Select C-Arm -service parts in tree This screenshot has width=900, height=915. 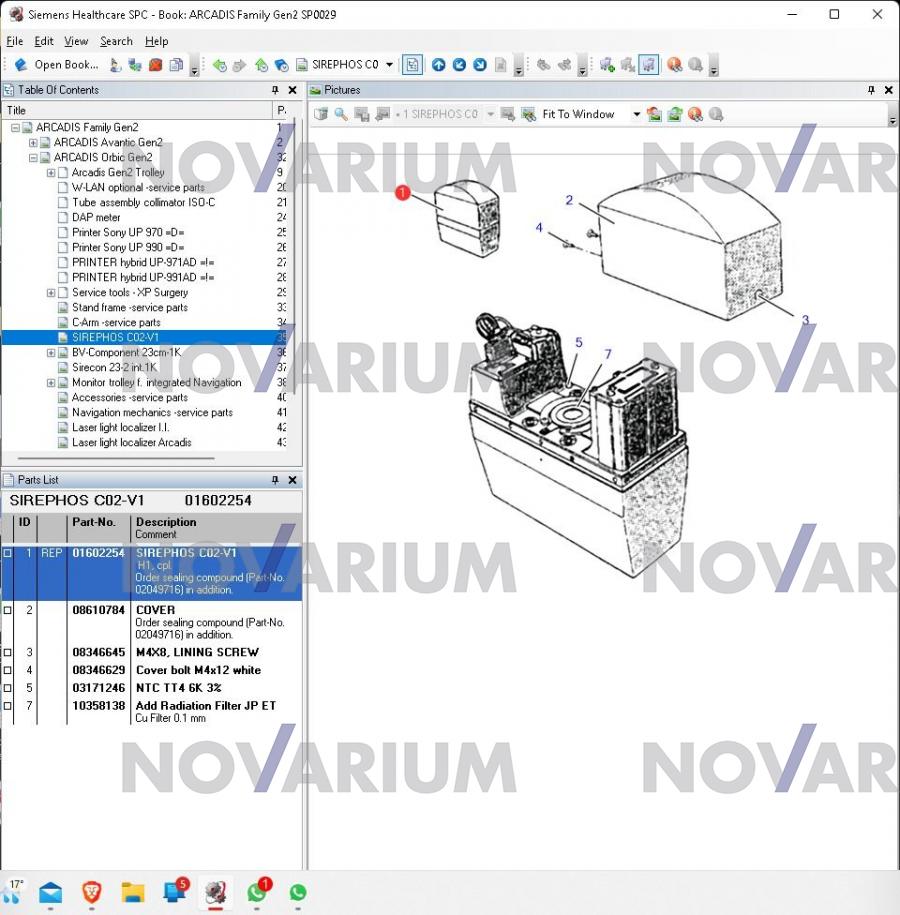[116, 323]
